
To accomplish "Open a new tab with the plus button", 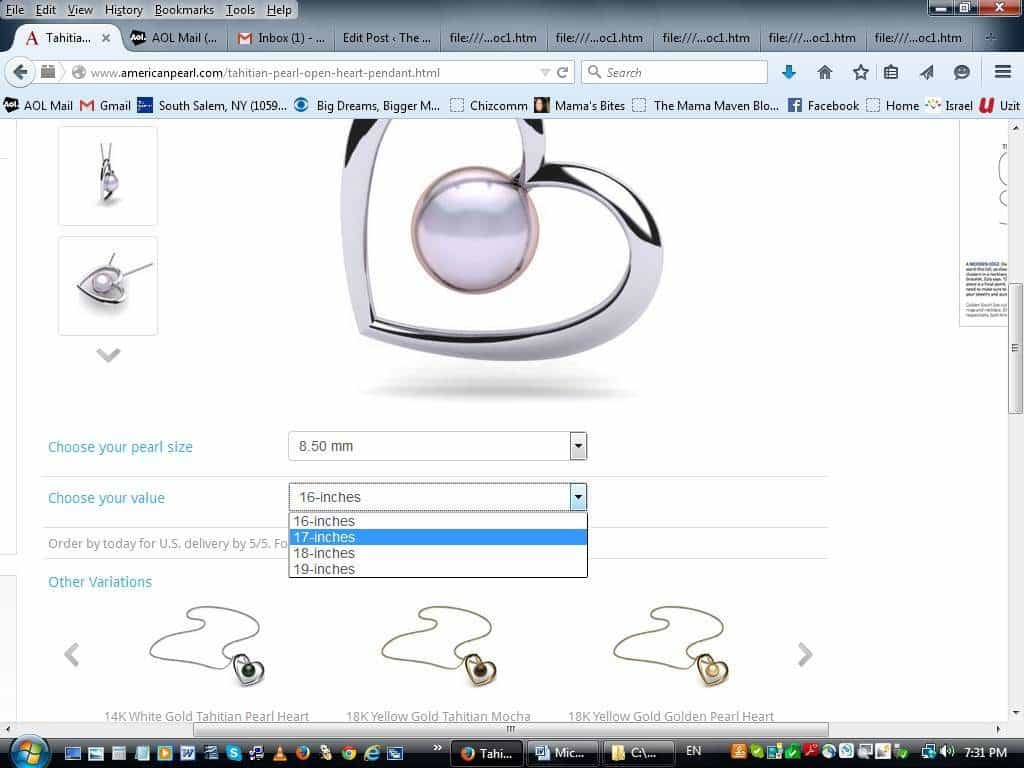I will [x=990, y=38].
